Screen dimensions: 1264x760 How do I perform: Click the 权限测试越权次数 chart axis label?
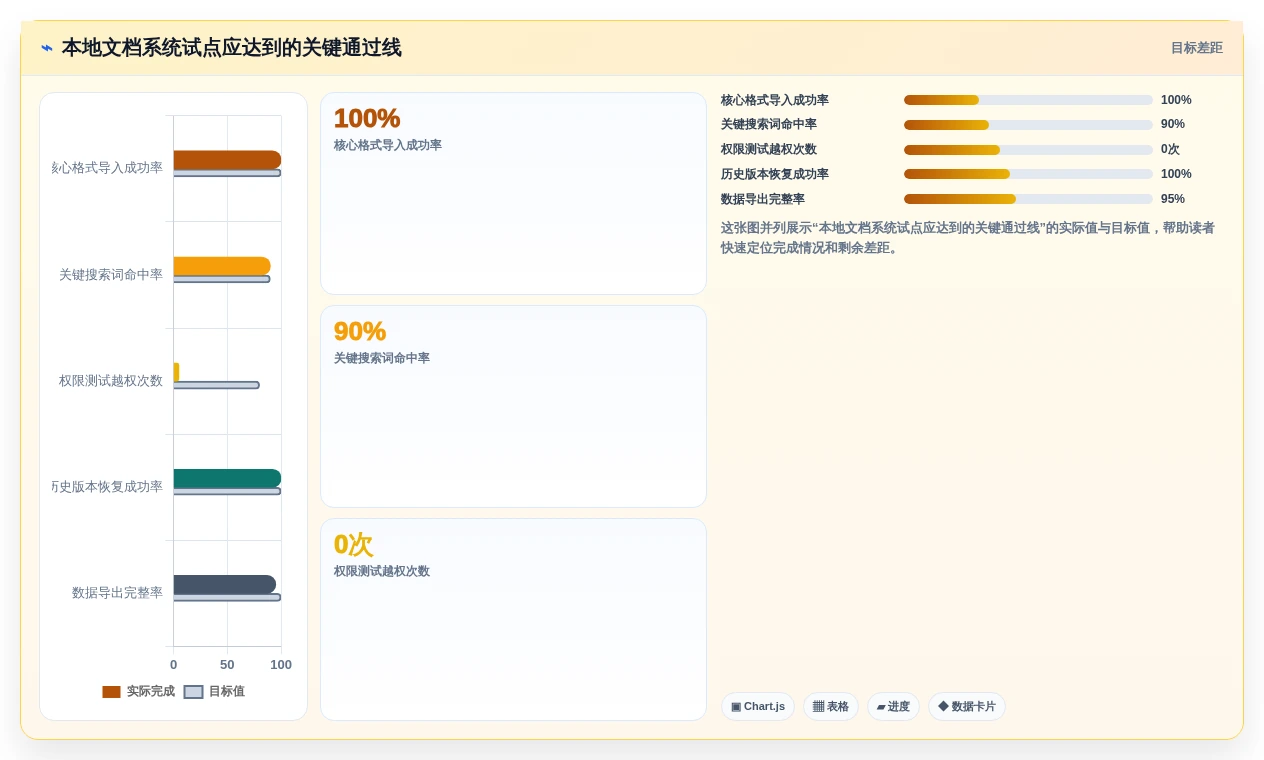click(111, 381)
